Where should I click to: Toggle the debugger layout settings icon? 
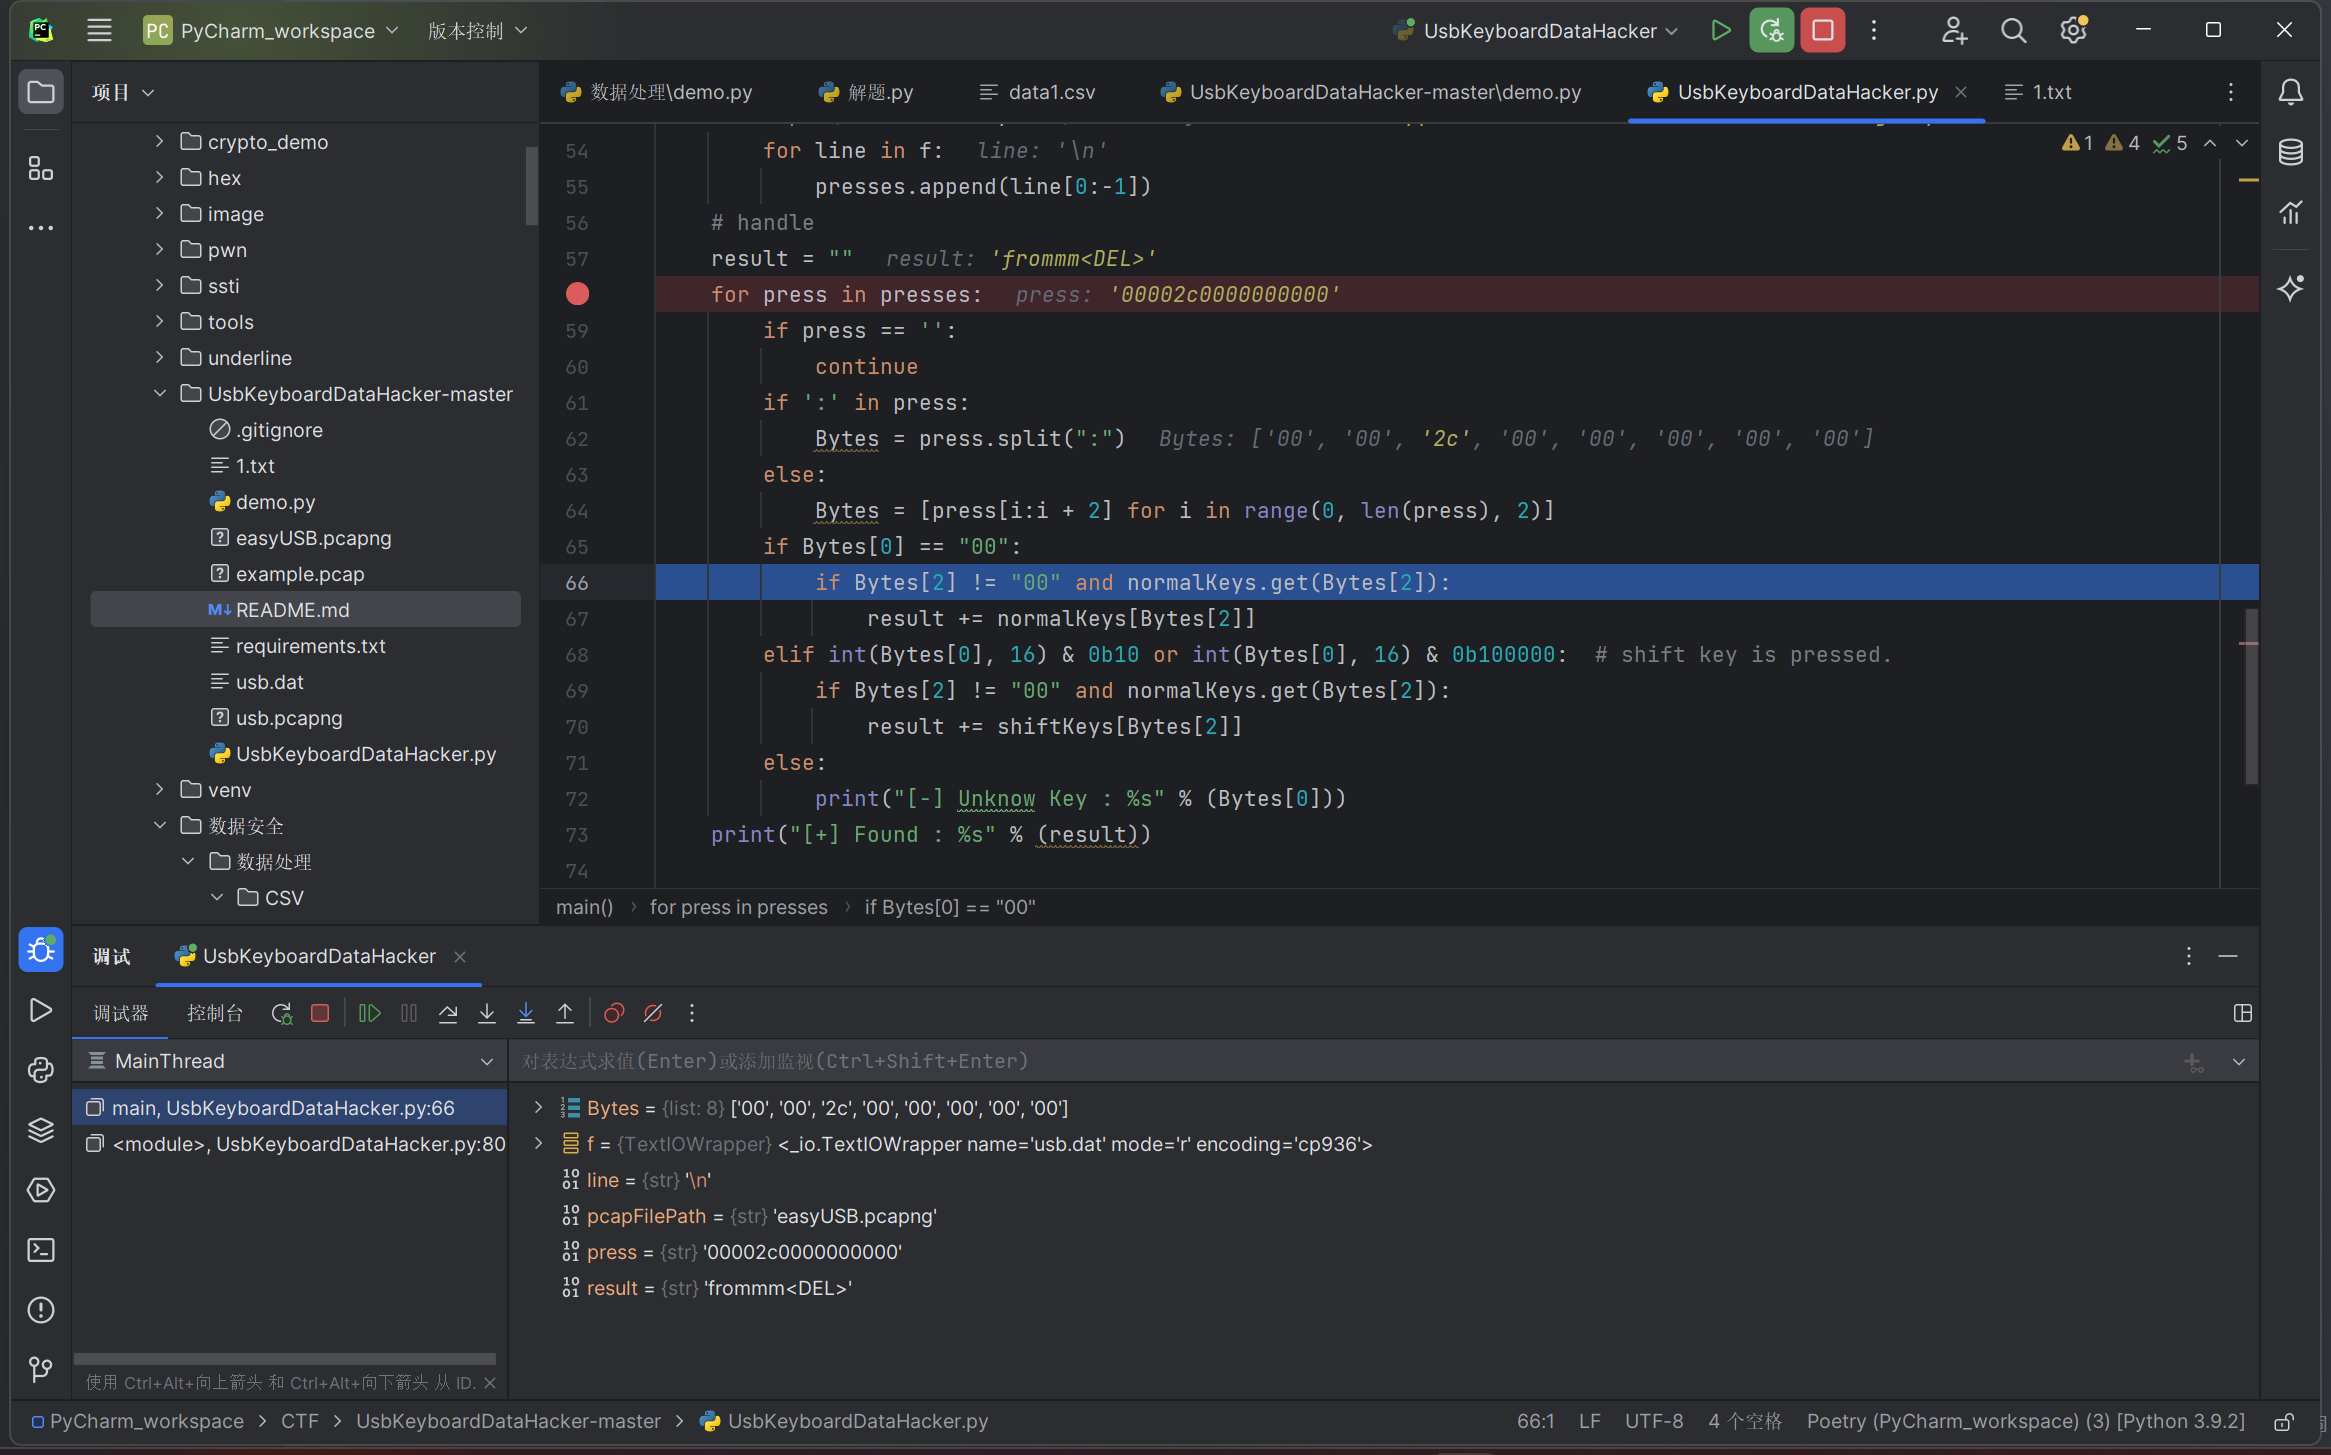point(2242,1013)
